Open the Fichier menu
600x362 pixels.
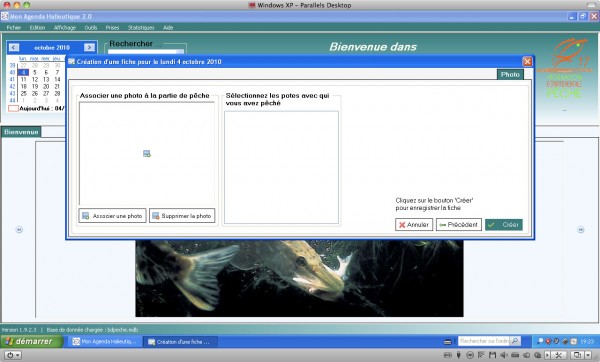(14, 28)
